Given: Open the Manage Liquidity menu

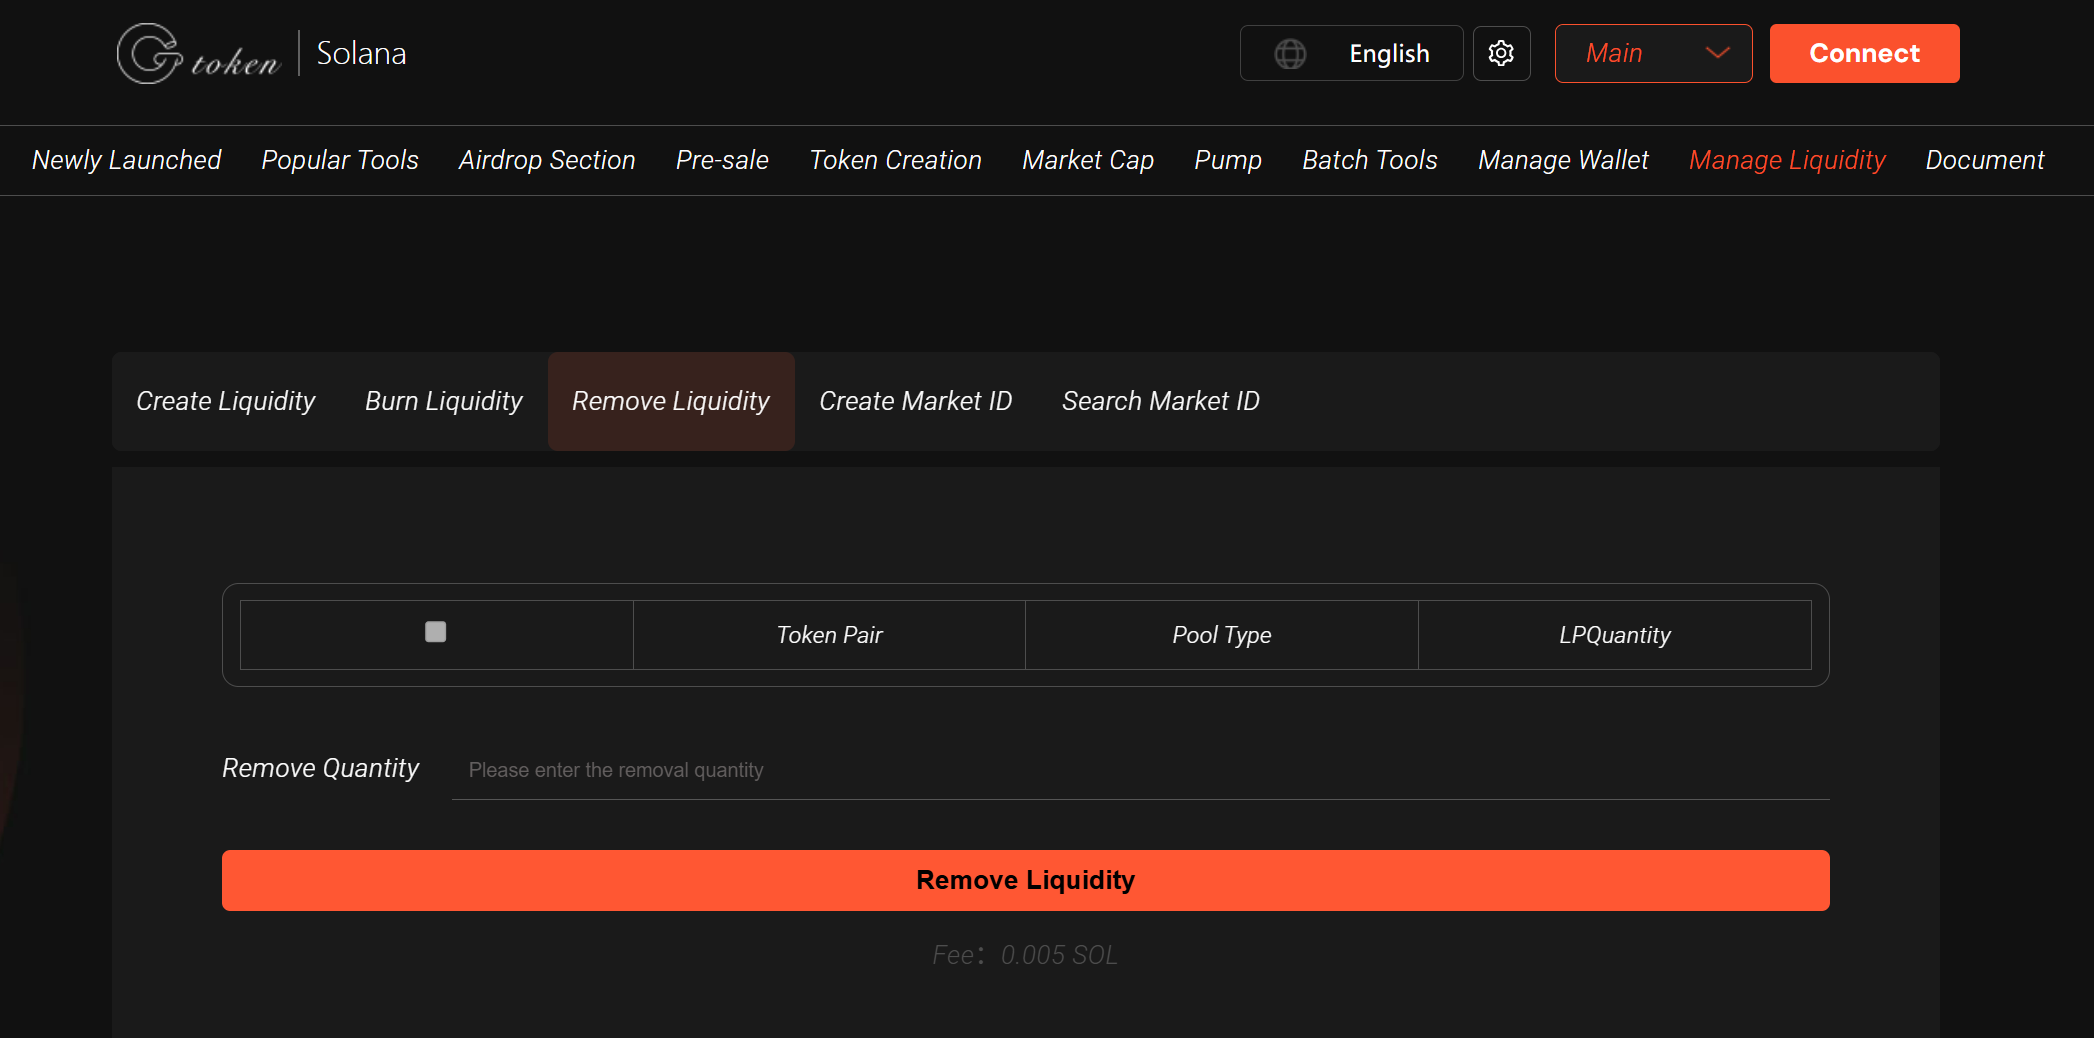Looking at the screenshot, I should click(x=1787, y=160).
